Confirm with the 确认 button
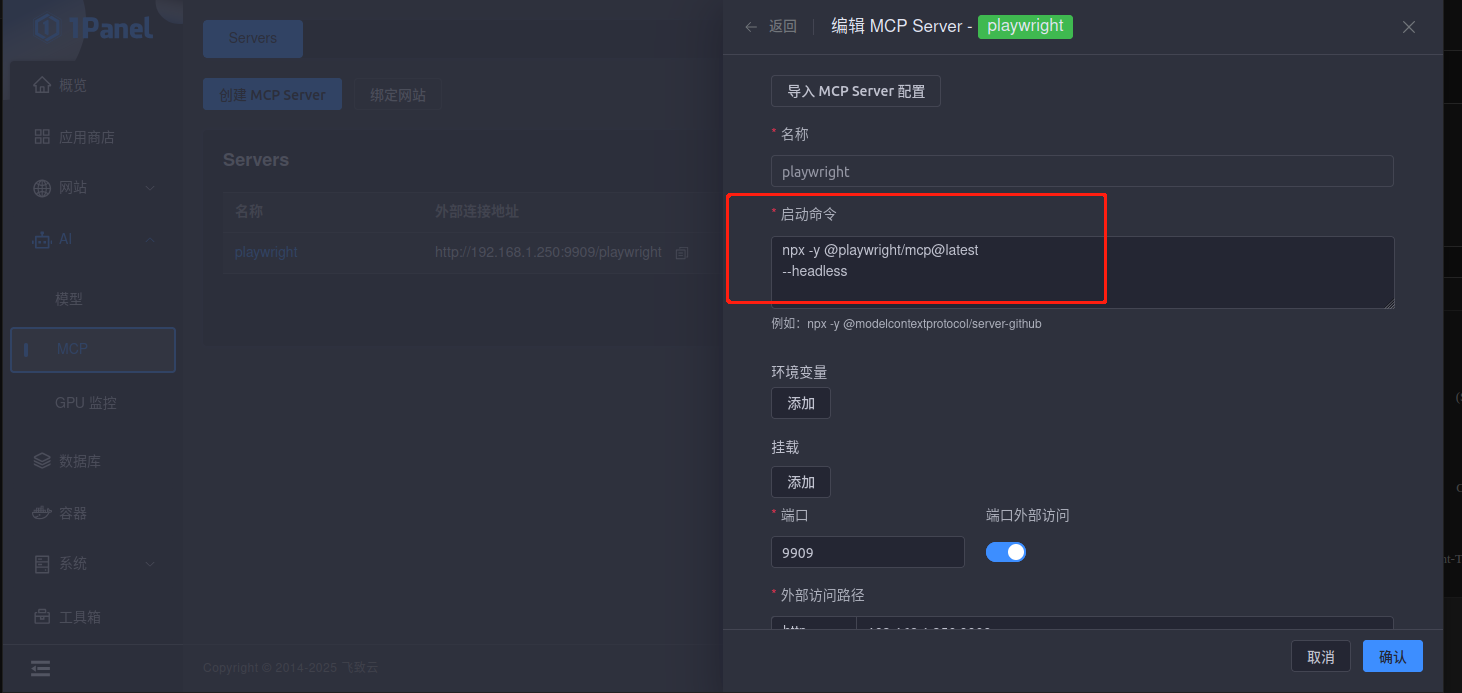 (1392, 657)
